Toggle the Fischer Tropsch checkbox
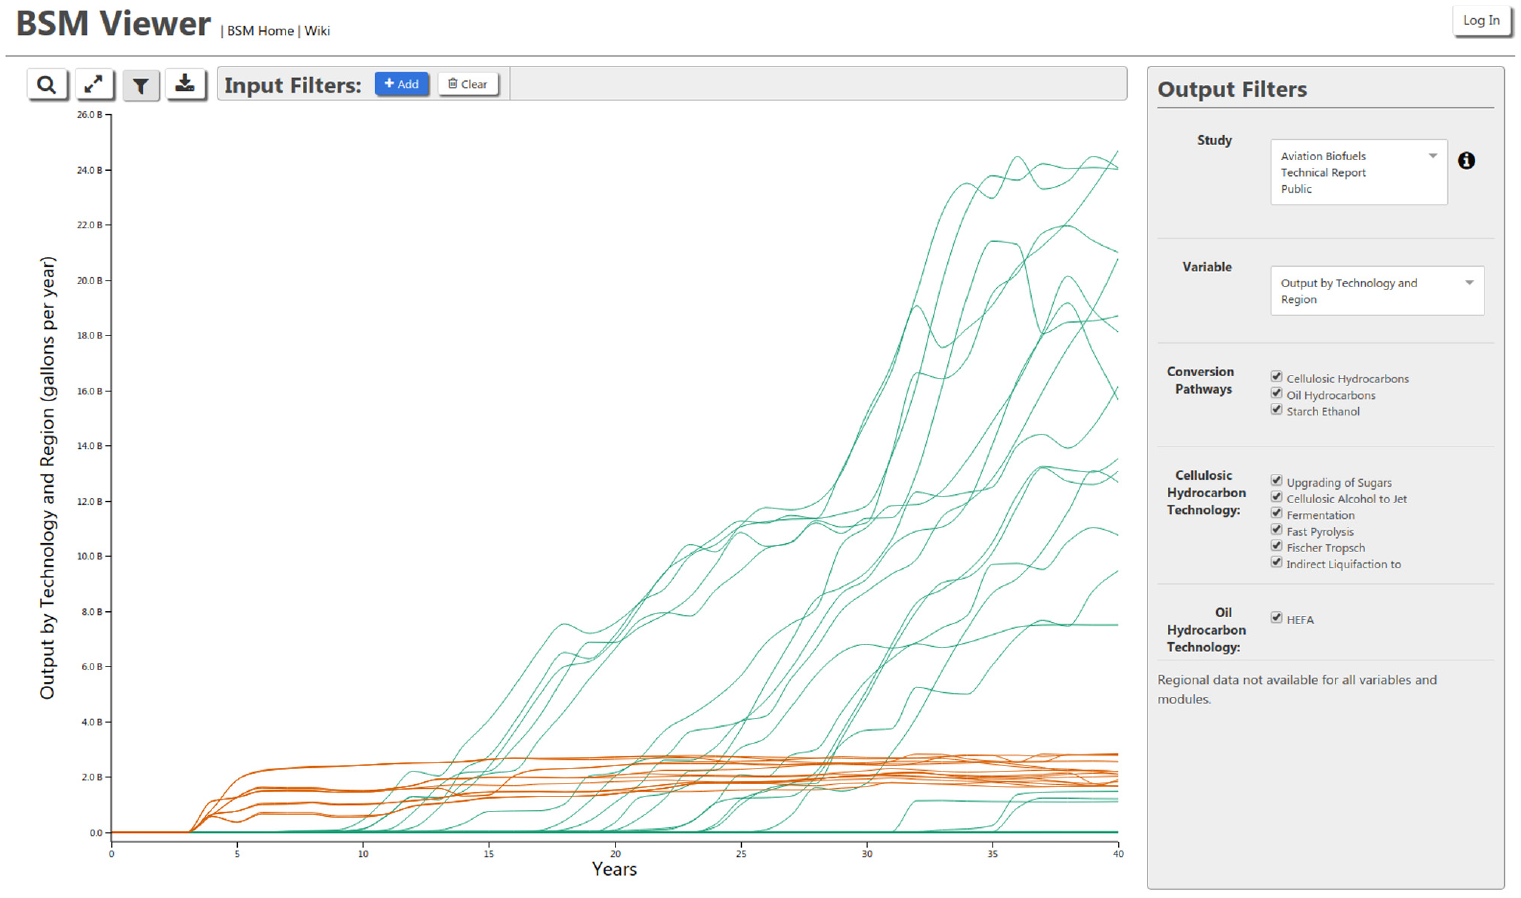Image resolution: width=1521 pixels, height=898 pixels. point(1276,546)
